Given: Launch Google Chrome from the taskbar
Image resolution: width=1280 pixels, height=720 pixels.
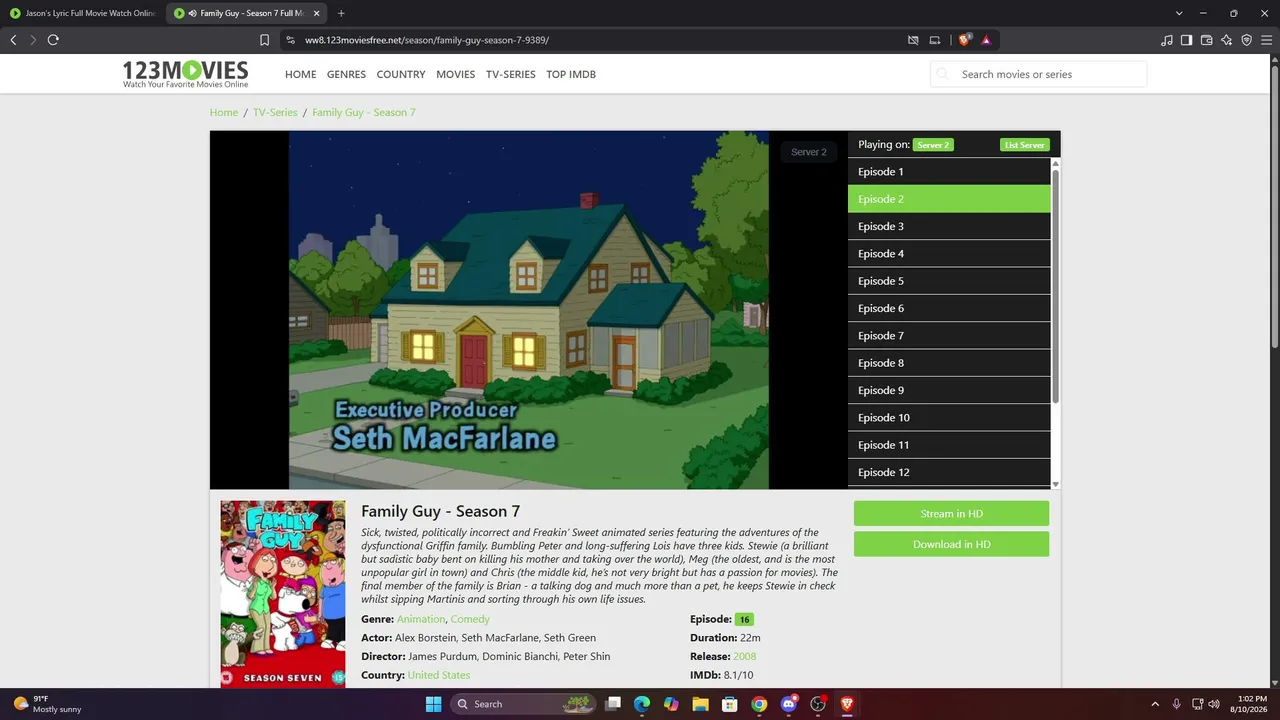Looking at the screenshot, I should click(x=759, y=704).
